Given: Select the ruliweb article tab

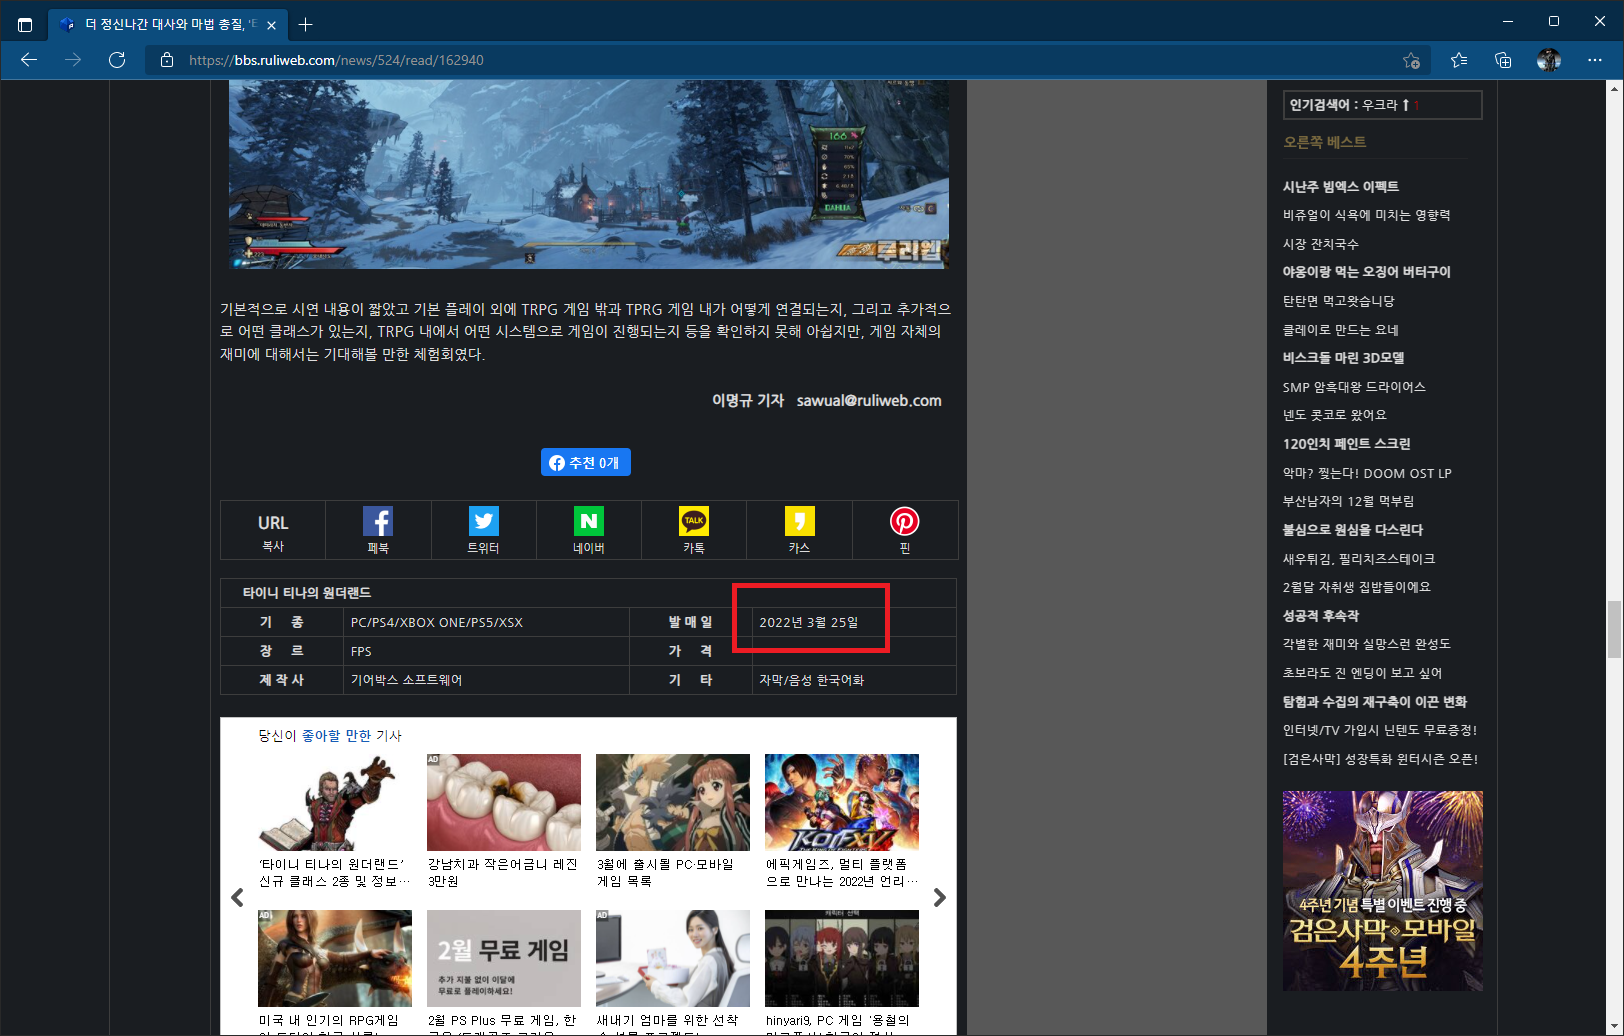Looking at the screenshot, I should tap(168, 24).
